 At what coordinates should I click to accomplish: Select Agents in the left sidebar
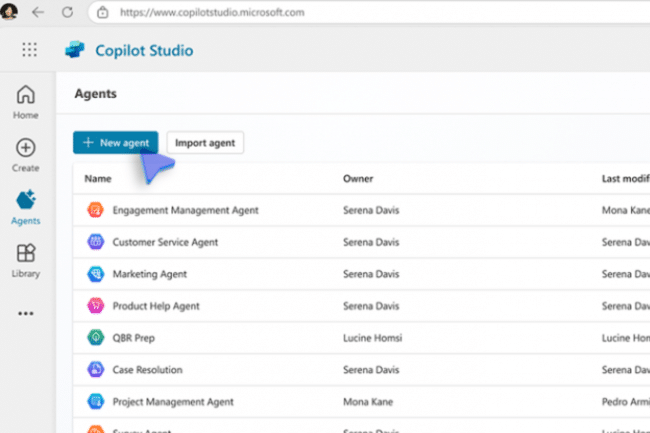pos(25,208)
